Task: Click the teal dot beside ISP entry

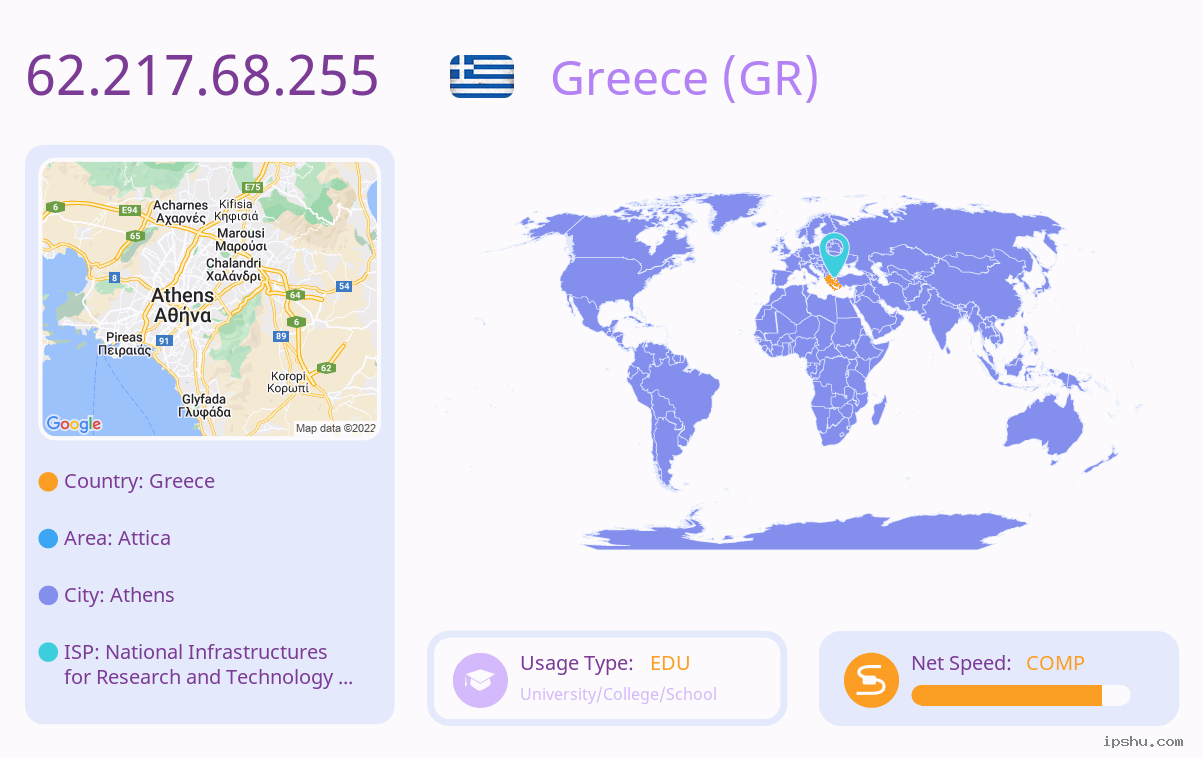Action: [x=48, y=653]
